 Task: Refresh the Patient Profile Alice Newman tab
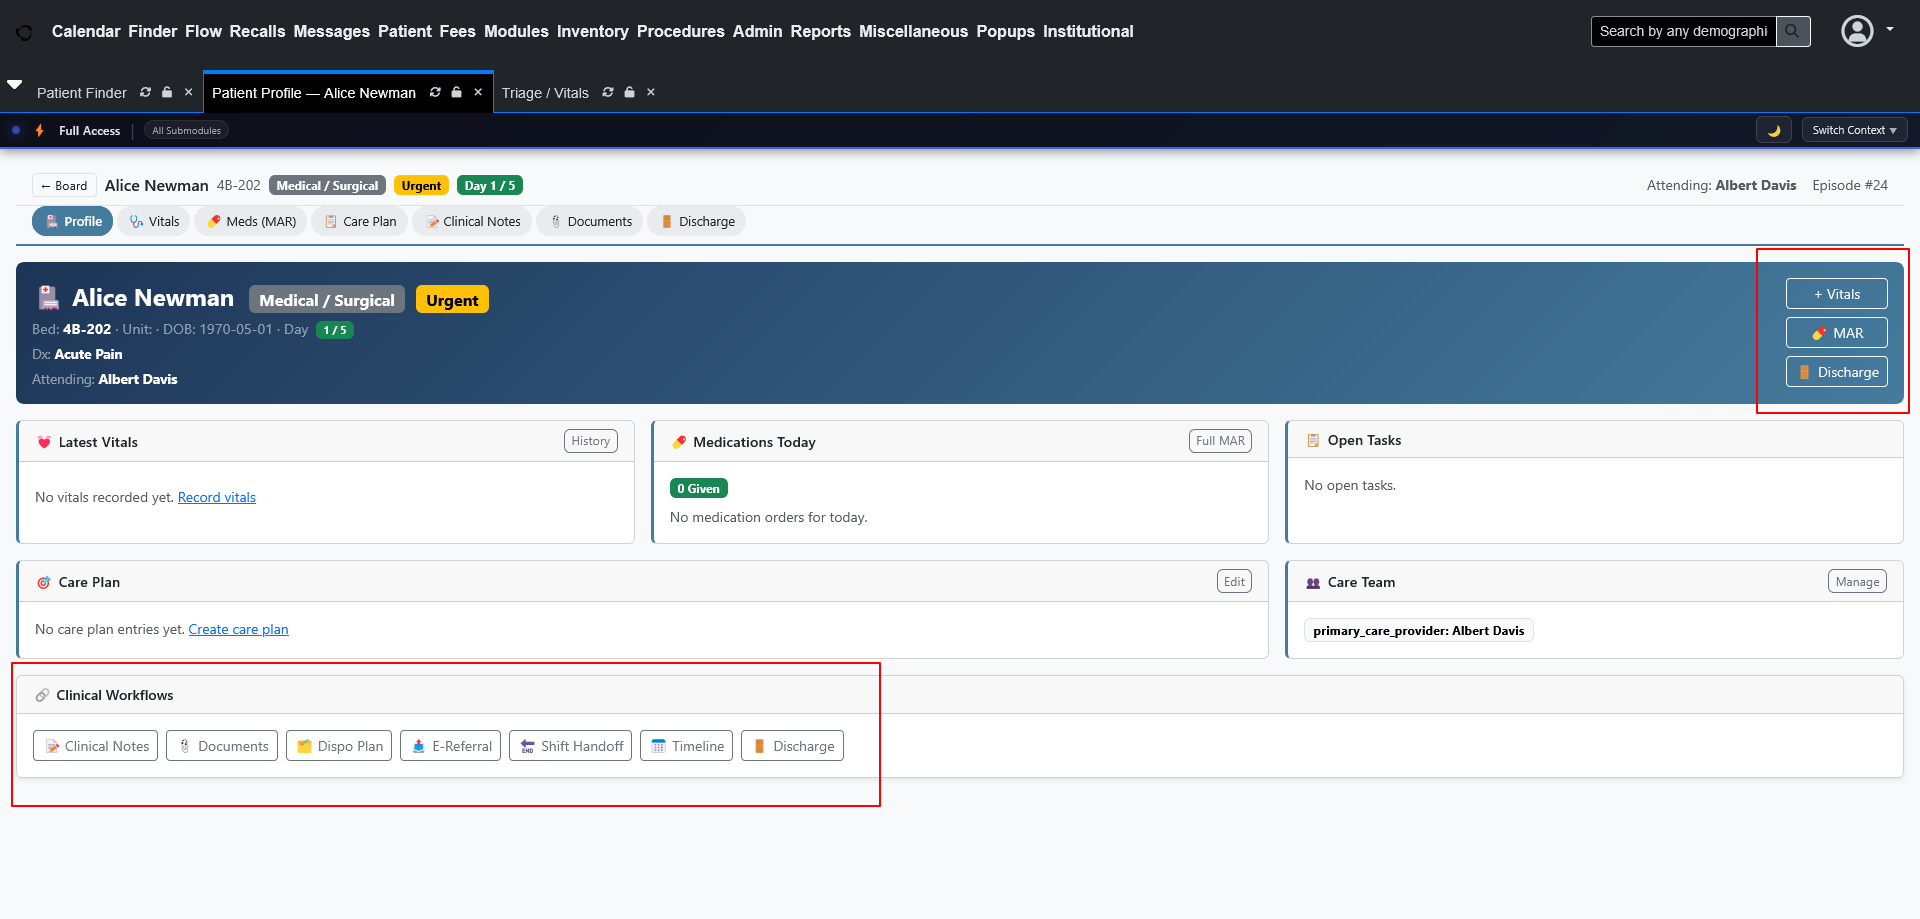435,92
